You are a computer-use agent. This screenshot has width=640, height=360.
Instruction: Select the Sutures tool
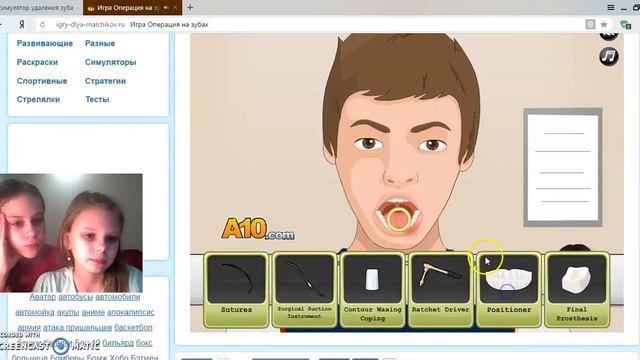pos(236,290)
